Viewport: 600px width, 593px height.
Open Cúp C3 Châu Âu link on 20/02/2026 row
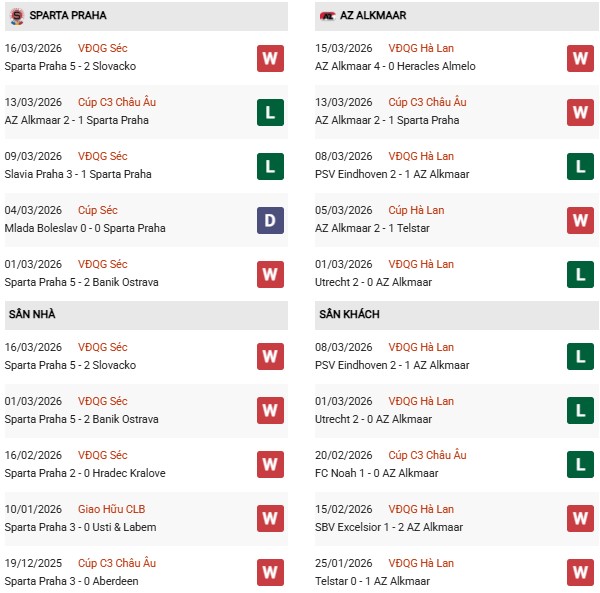click(x=426, y=455)
